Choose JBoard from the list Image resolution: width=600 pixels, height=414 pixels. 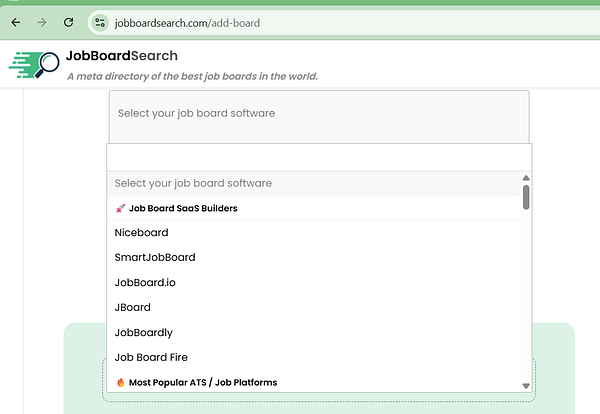[314, 307]
